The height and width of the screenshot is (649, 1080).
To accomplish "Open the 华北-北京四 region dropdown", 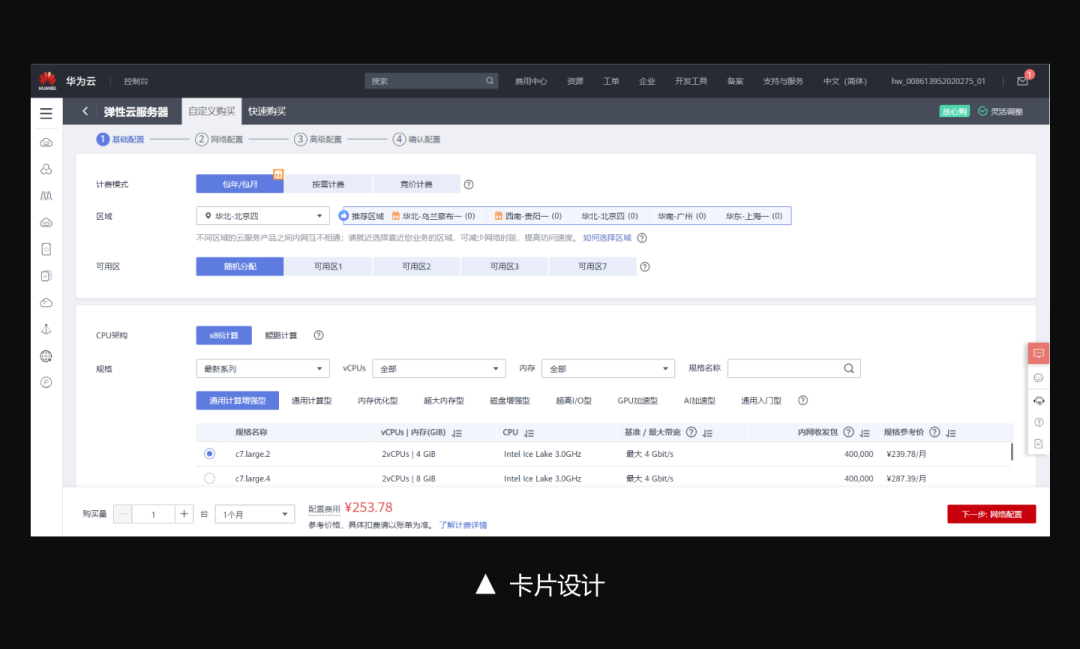I will (x=262, y=216).
